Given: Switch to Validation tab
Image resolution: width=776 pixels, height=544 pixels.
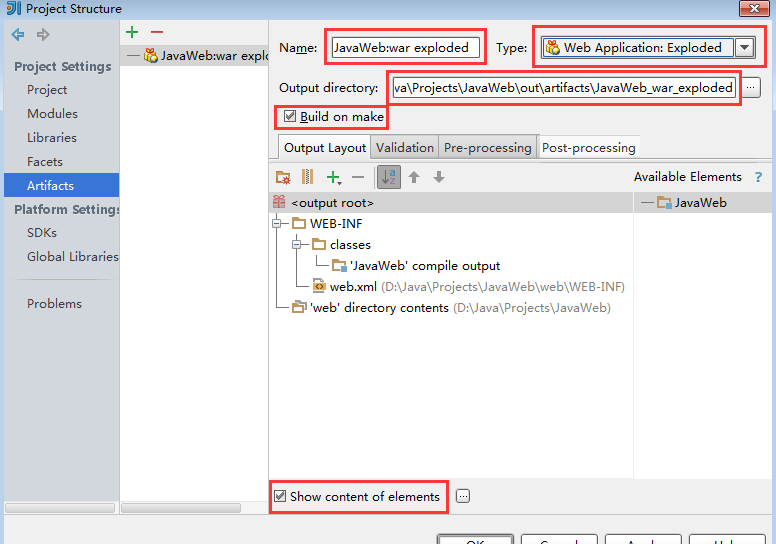Looking at the screenshot, I should pyautogui.click(x=405, y=148).
